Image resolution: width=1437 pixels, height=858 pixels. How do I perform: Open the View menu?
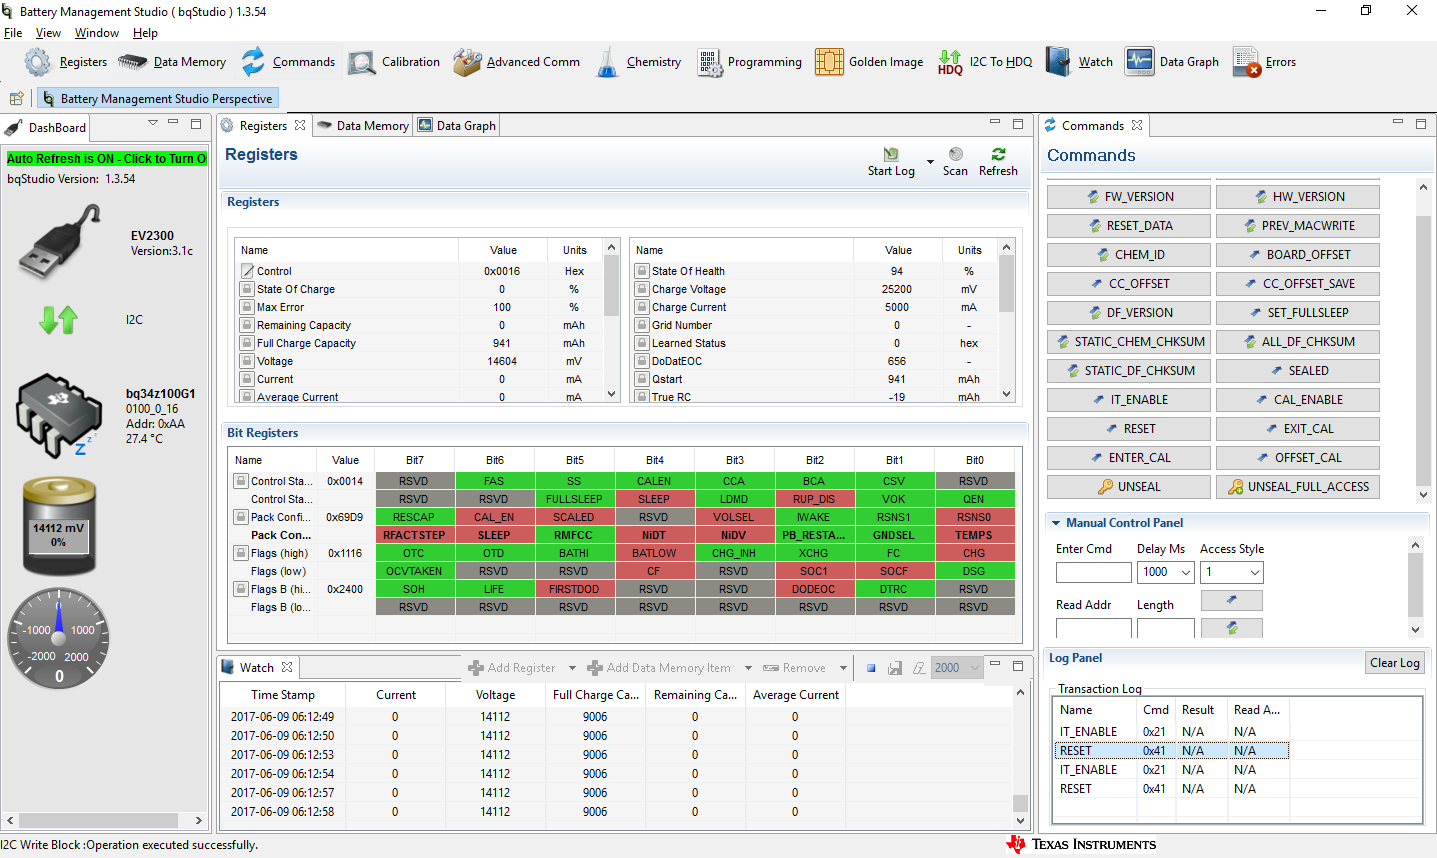pyautogui.click(x=48, y=33)
